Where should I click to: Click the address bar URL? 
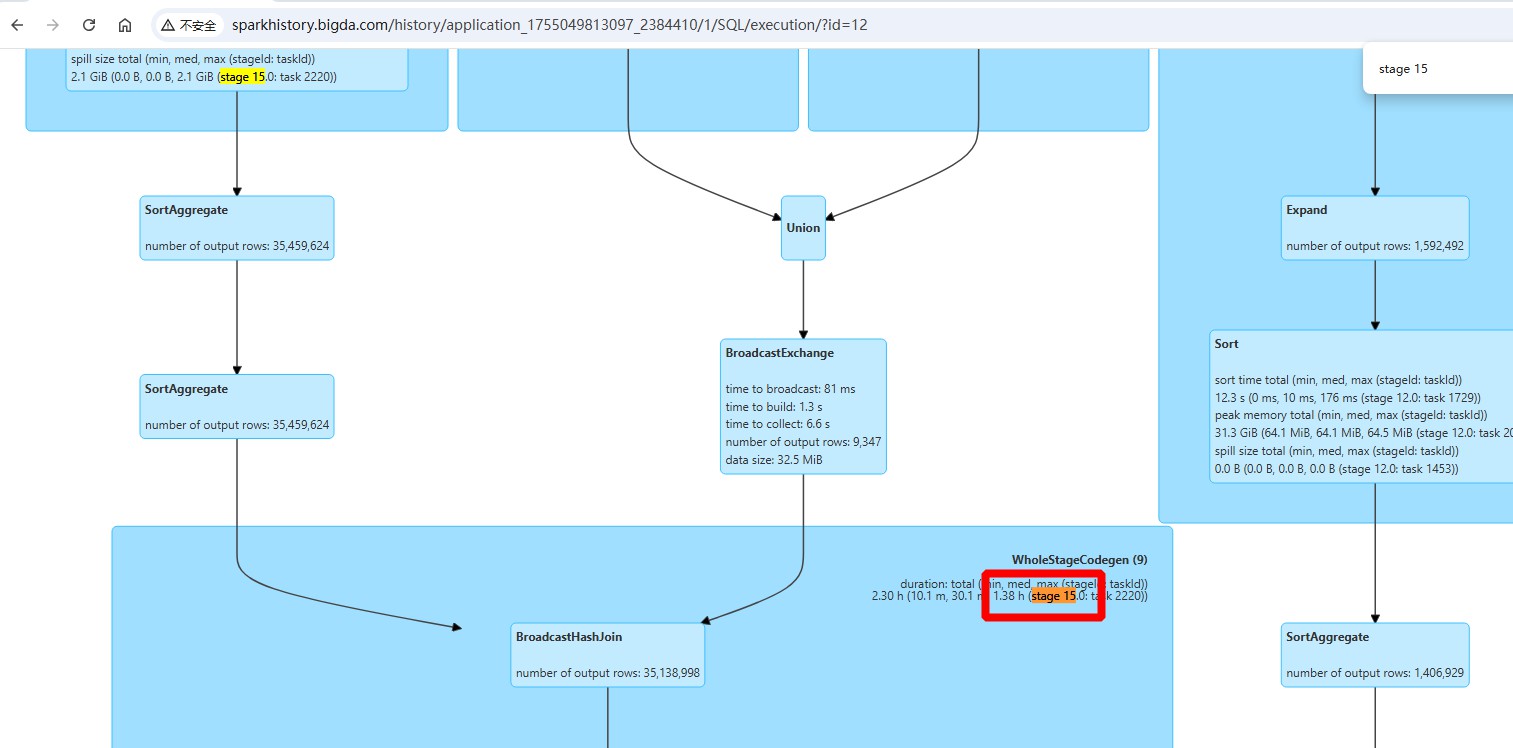click(x=549, y=25)
